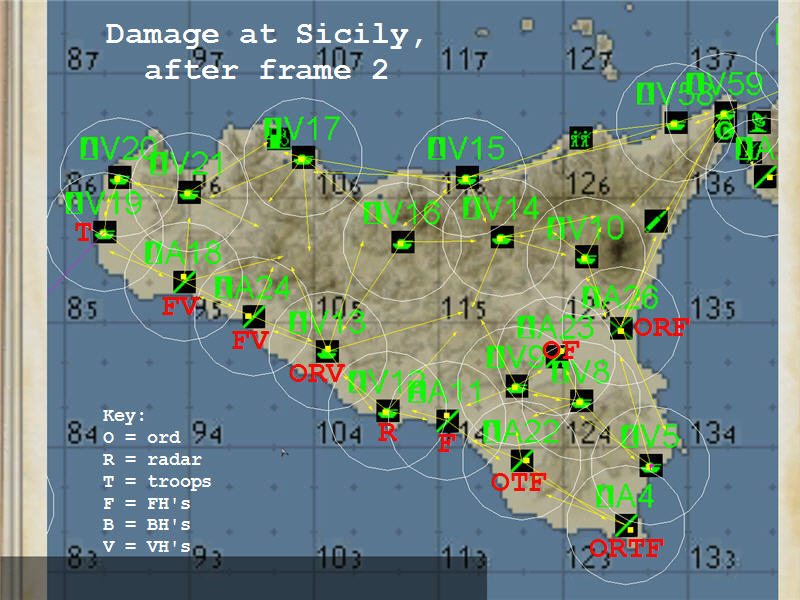Screen dimensions: 800x600
Task: Select the V58 vehicle field tank icon
Action: click(676, 123)
